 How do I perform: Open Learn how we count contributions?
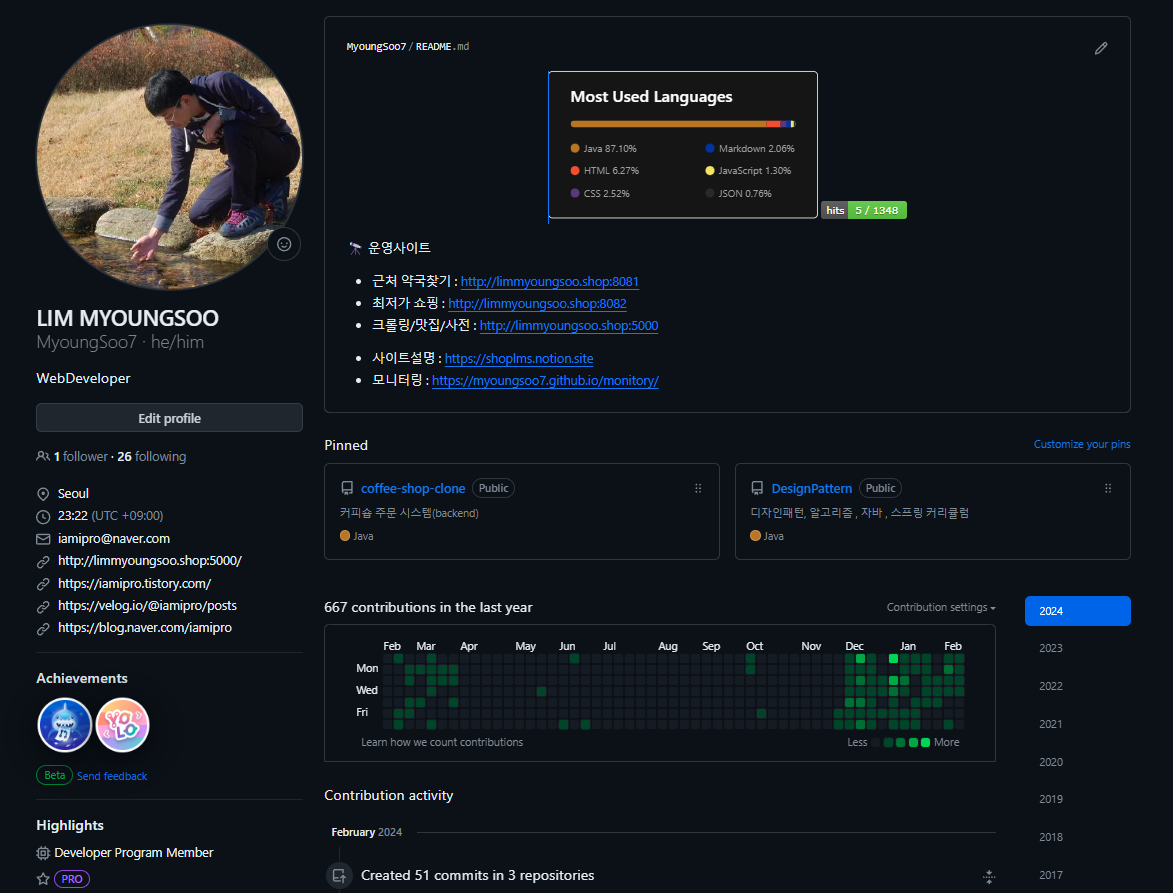442,743
